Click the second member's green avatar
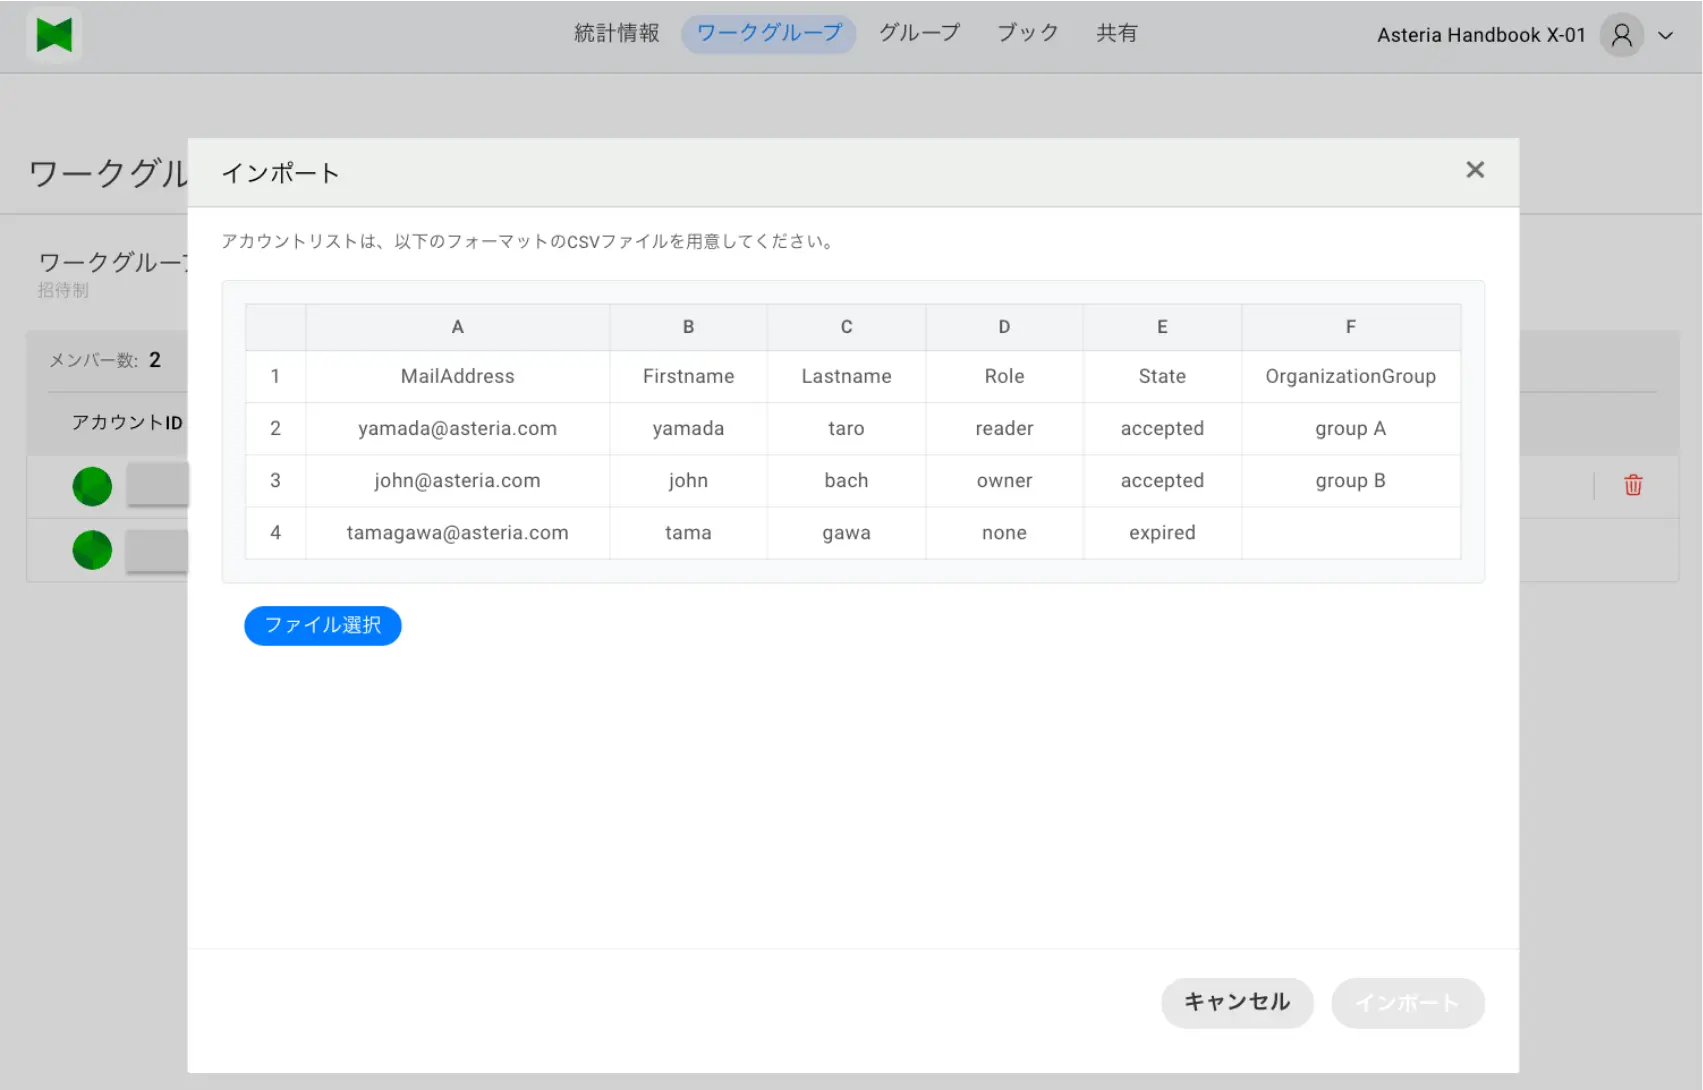Viewport: 1703px width, 1090px height. (x=92, y=550)
